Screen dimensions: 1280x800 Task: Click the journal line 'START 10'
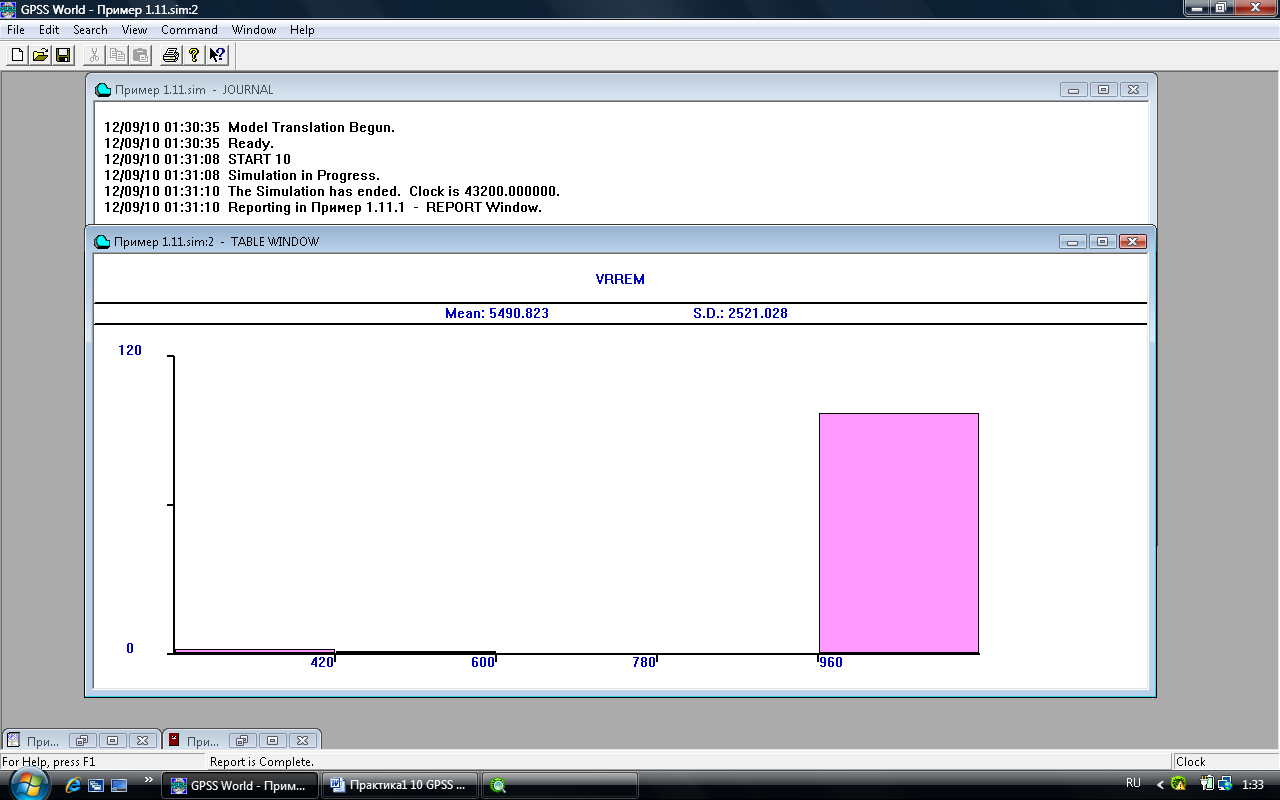259,159
